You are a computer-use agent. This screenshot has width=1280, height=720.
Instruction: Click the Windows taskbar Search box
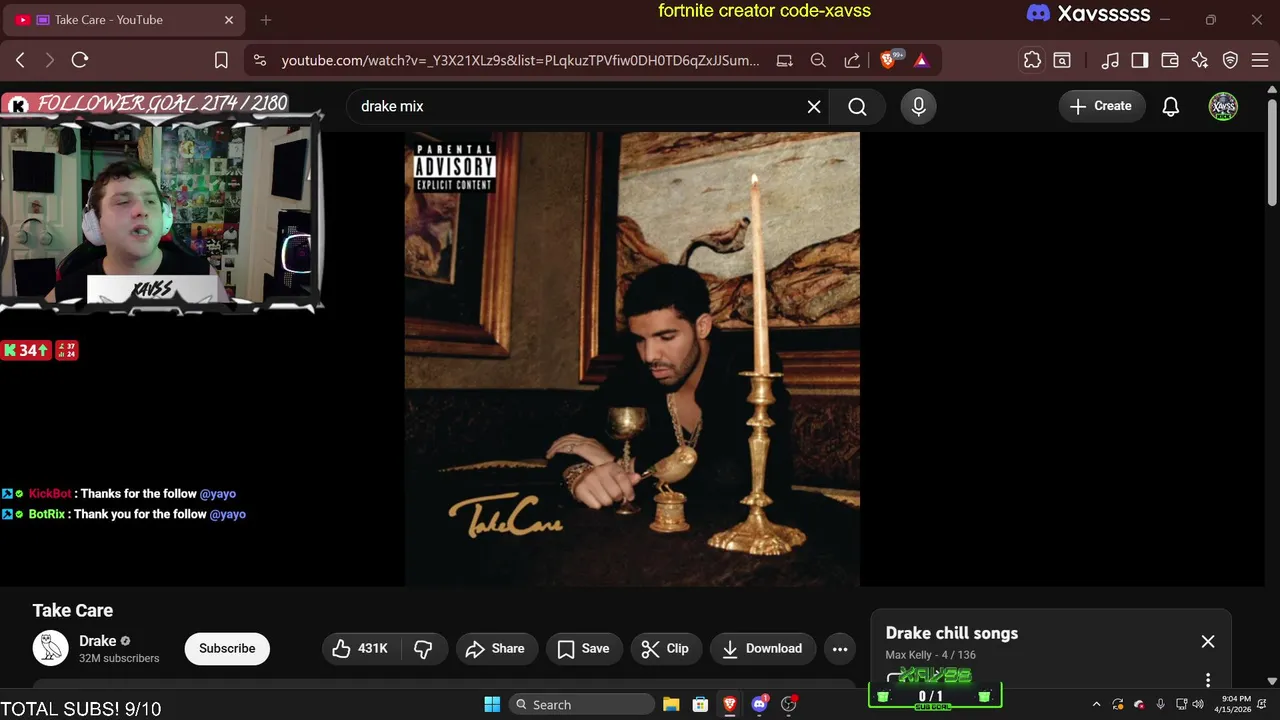(582, 704)
